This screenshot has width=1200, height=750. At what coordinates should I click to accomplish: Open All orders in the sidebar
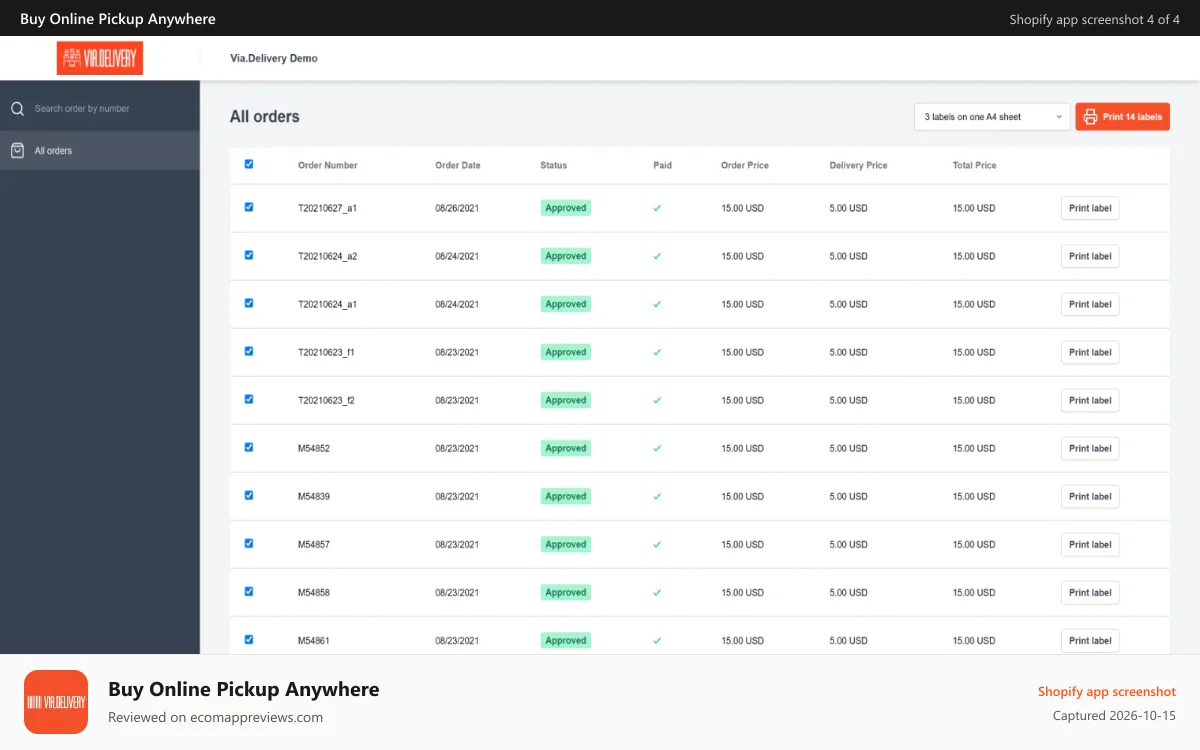tap(100, 151)
